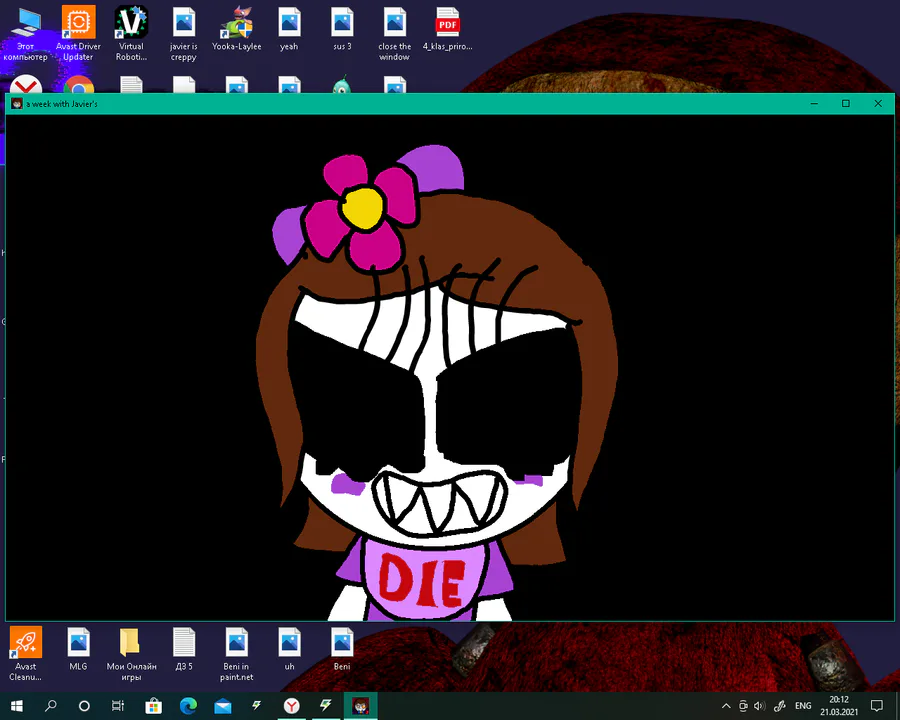
Task: Click the game window's title bar icon
Action: [17, 104]
